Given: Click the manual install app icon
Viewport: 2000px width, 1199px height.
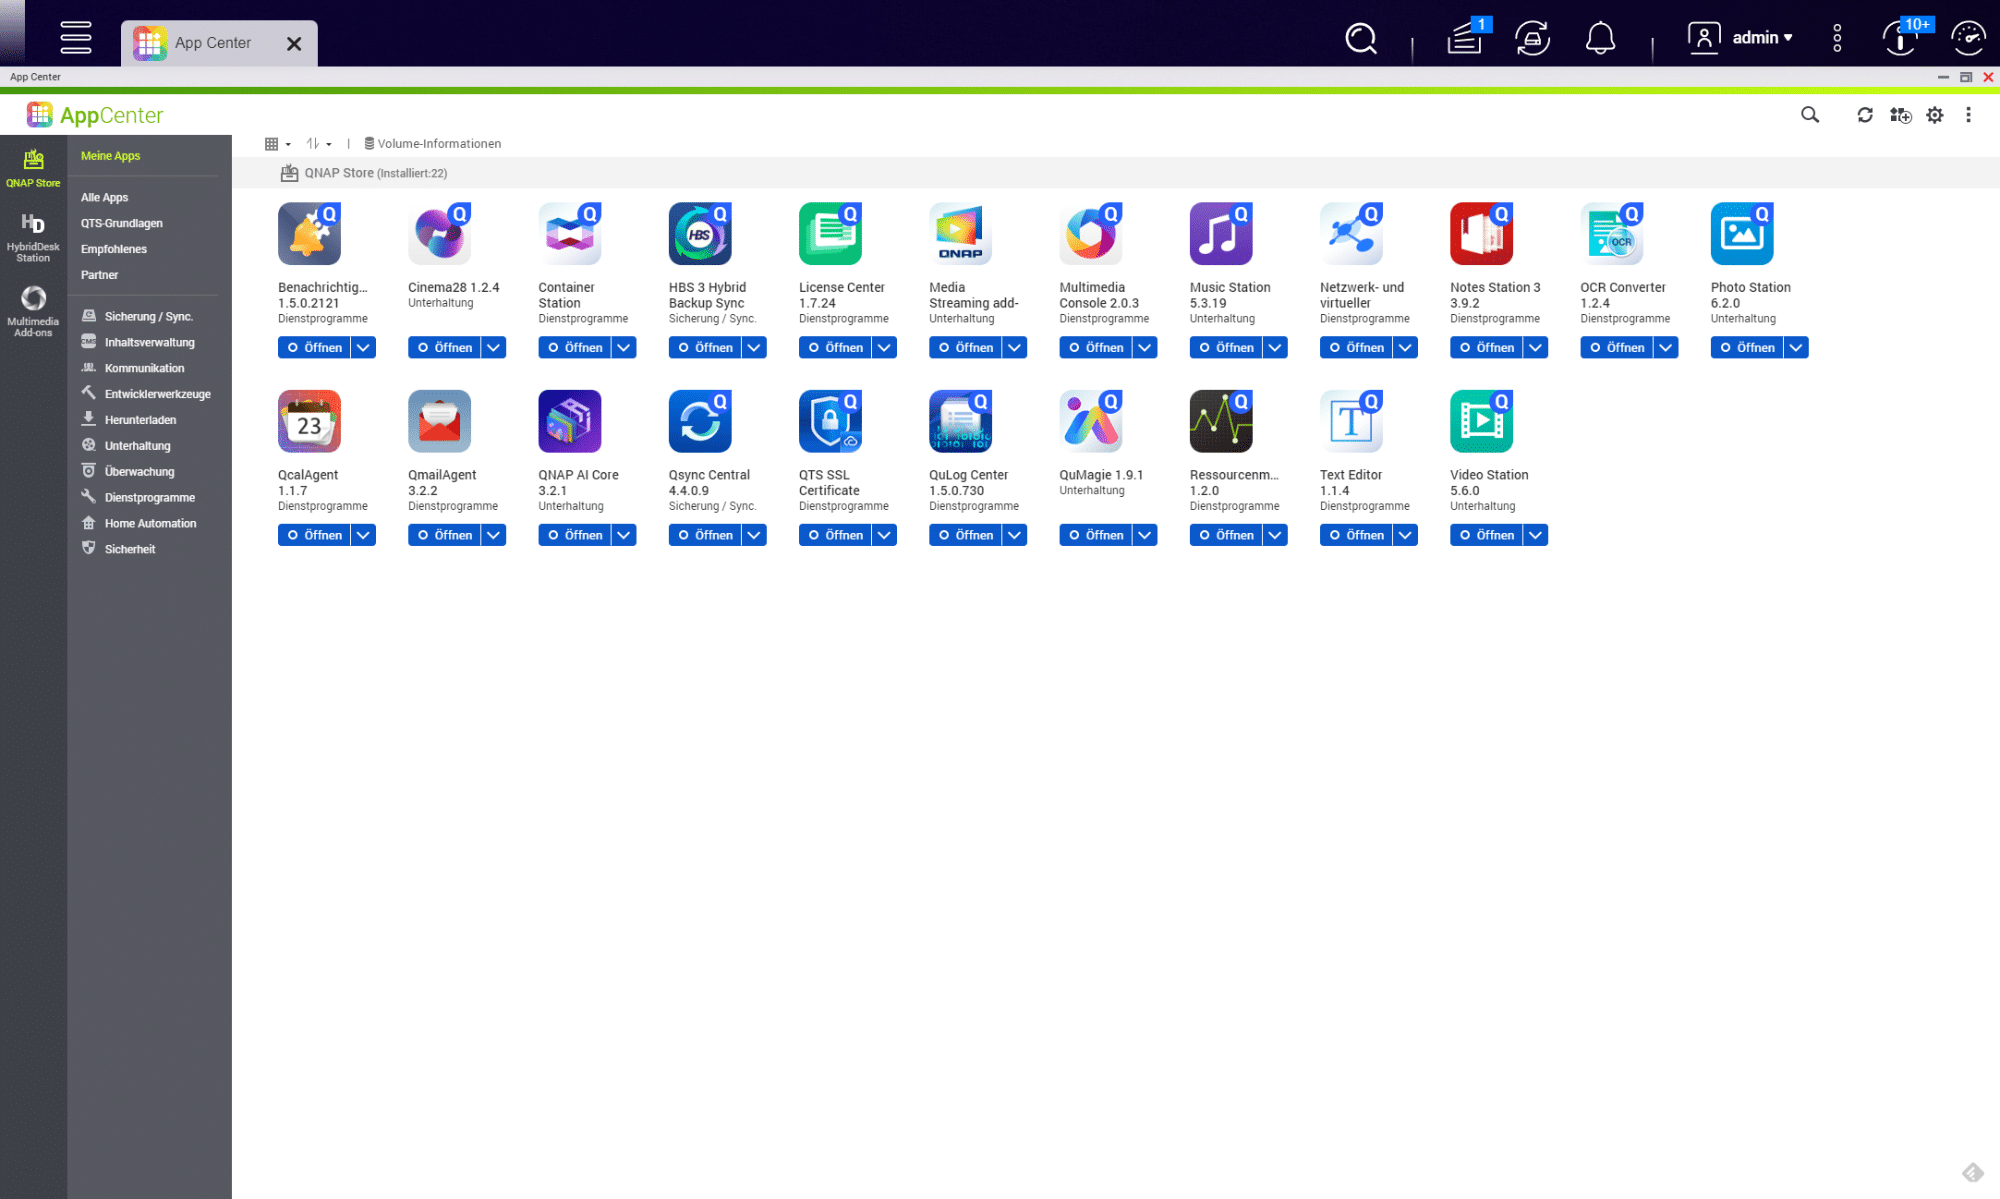Looking at the screenshot, I should point(1900,115).
